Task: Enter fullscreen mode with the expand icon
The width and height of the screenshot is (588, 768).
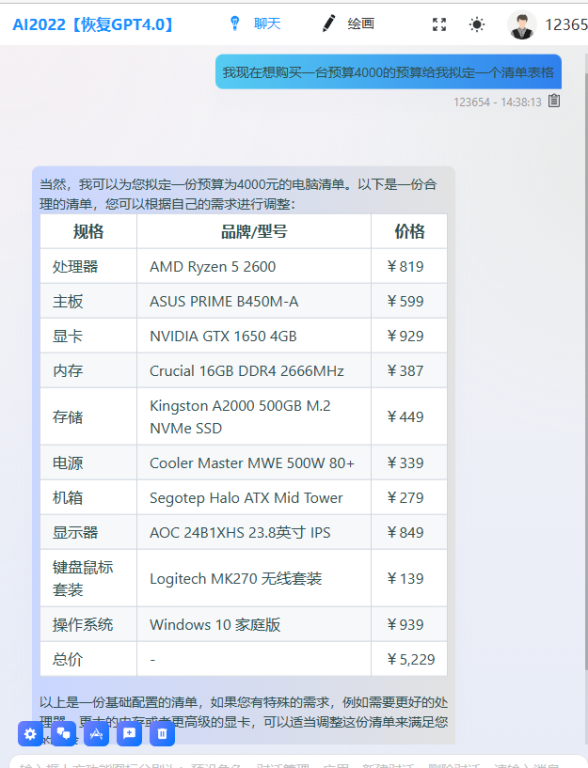Action: pos(440,24)
